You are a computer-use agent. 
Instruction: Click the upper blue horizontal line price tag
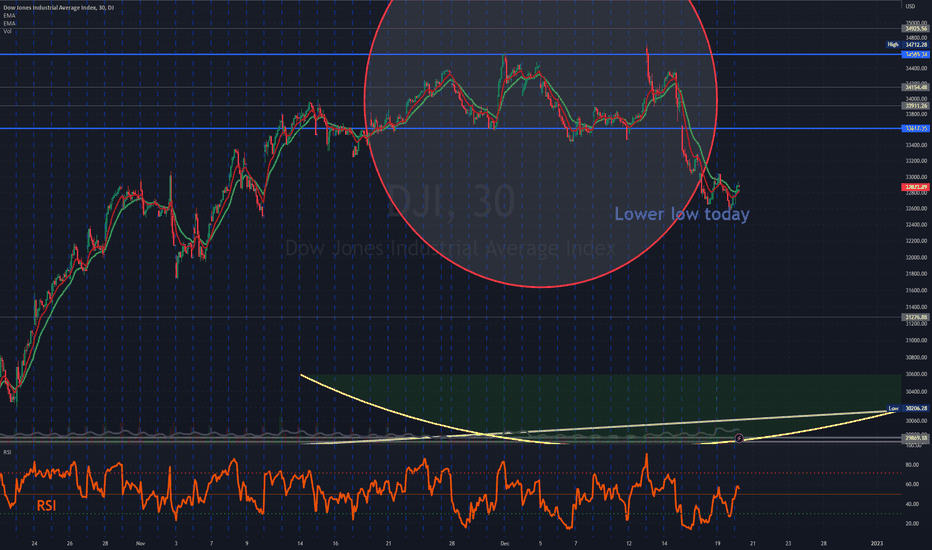point(915,54)
